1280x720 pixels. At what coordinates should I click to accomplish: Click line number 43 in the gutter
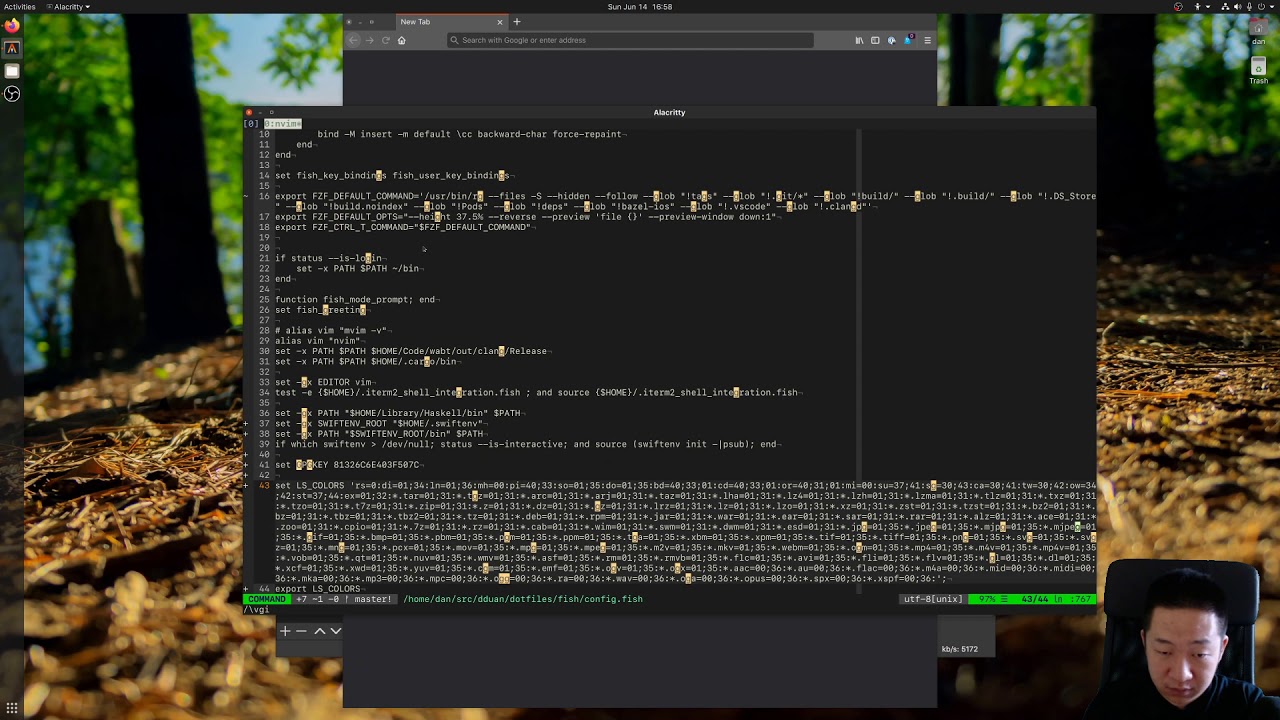(264, 485)
